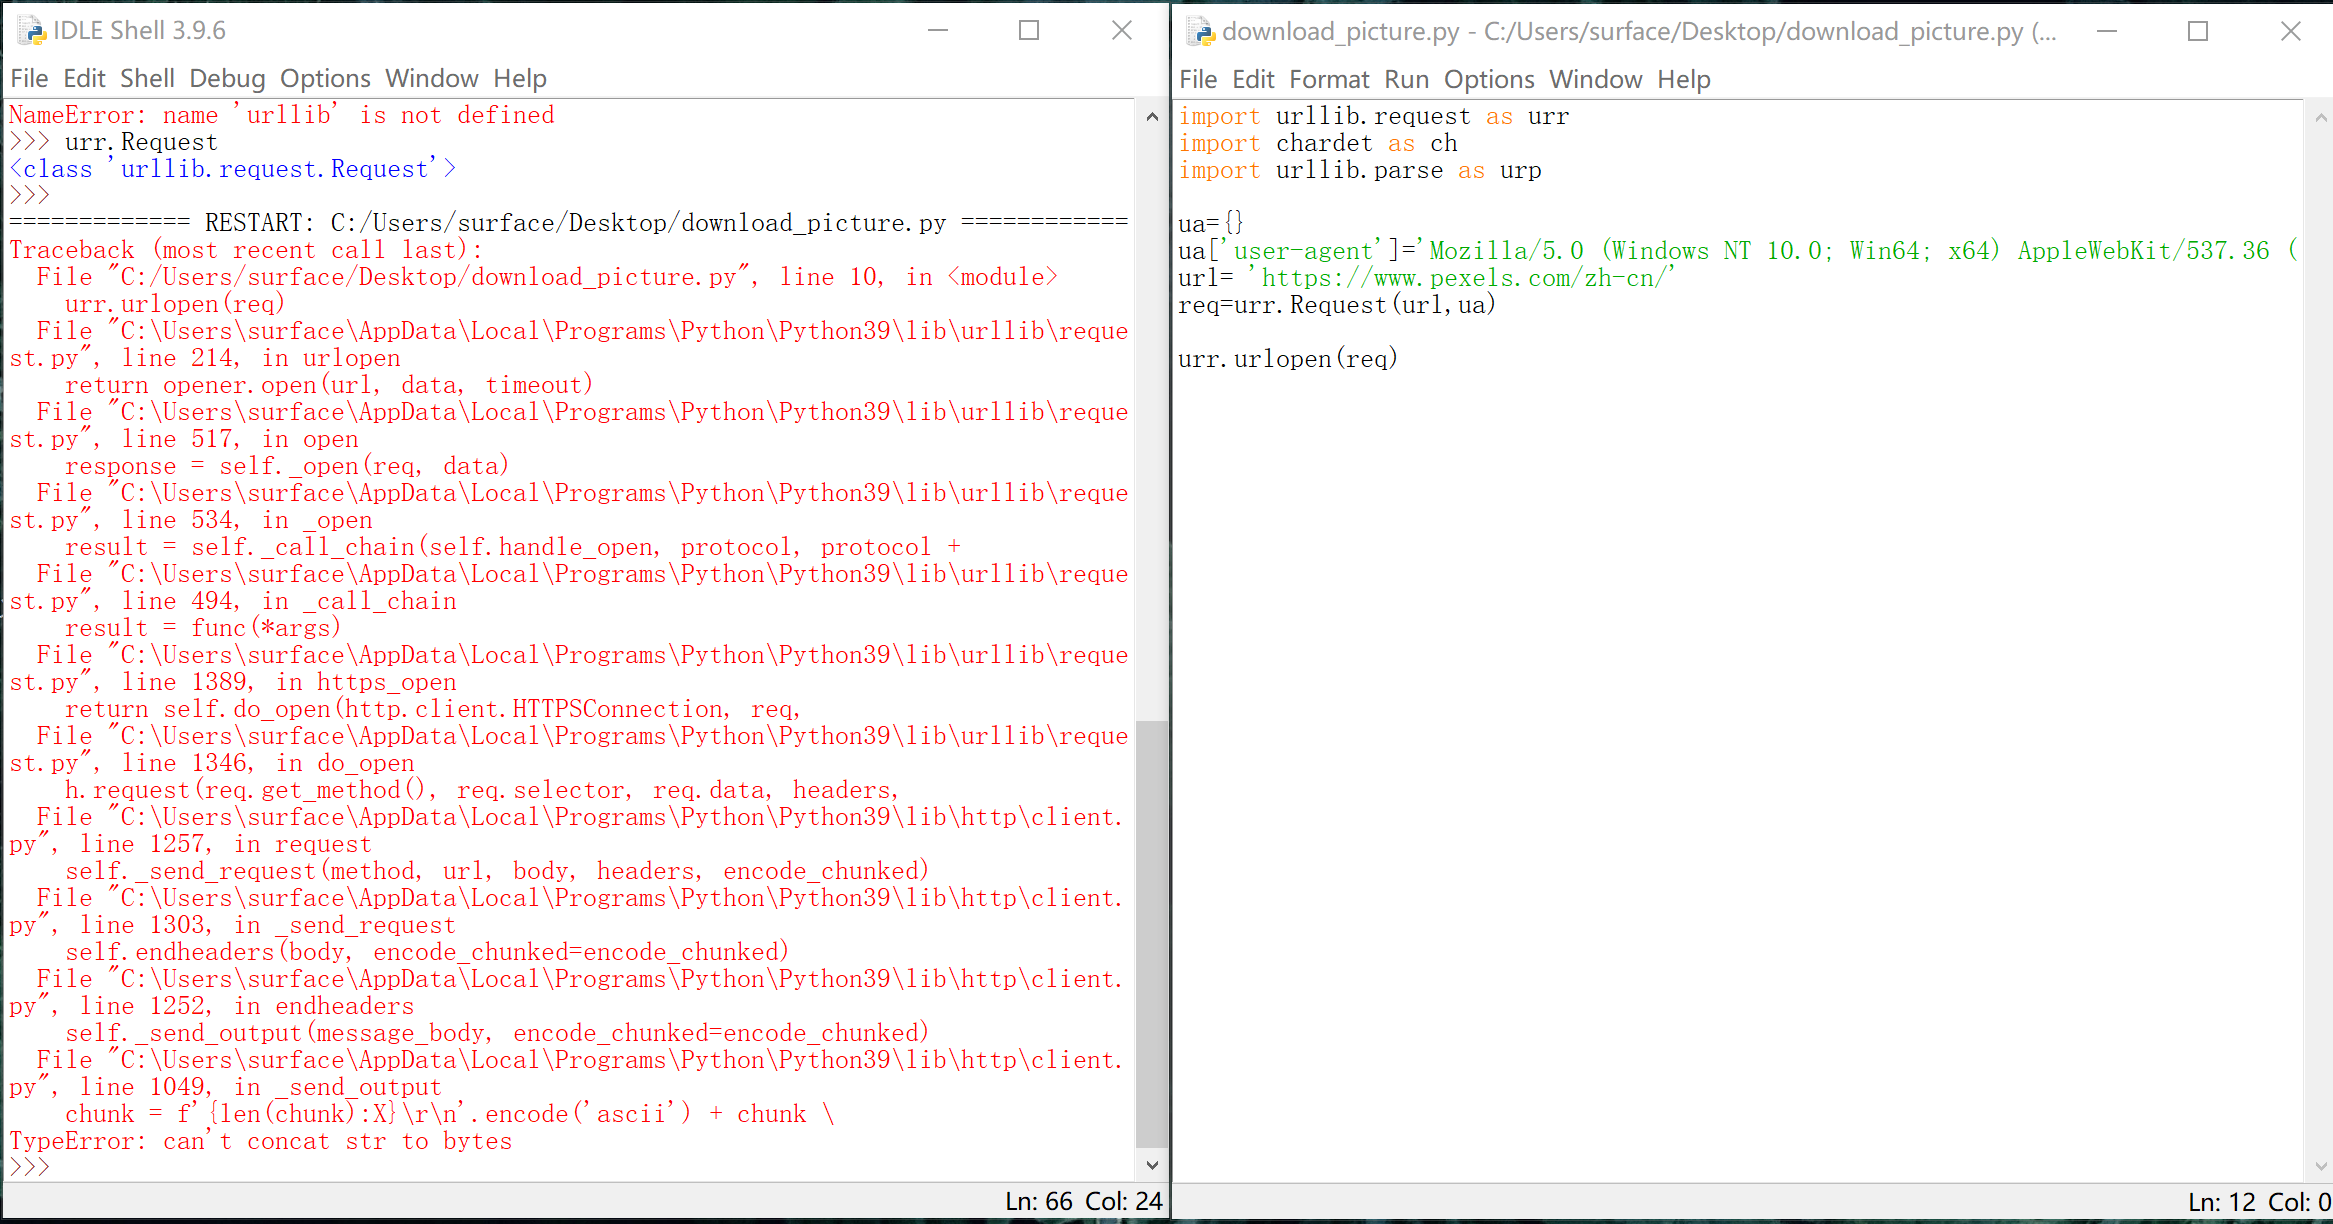Click scroll-down arrow in editor scrollbar

tap(2320, 1166)
